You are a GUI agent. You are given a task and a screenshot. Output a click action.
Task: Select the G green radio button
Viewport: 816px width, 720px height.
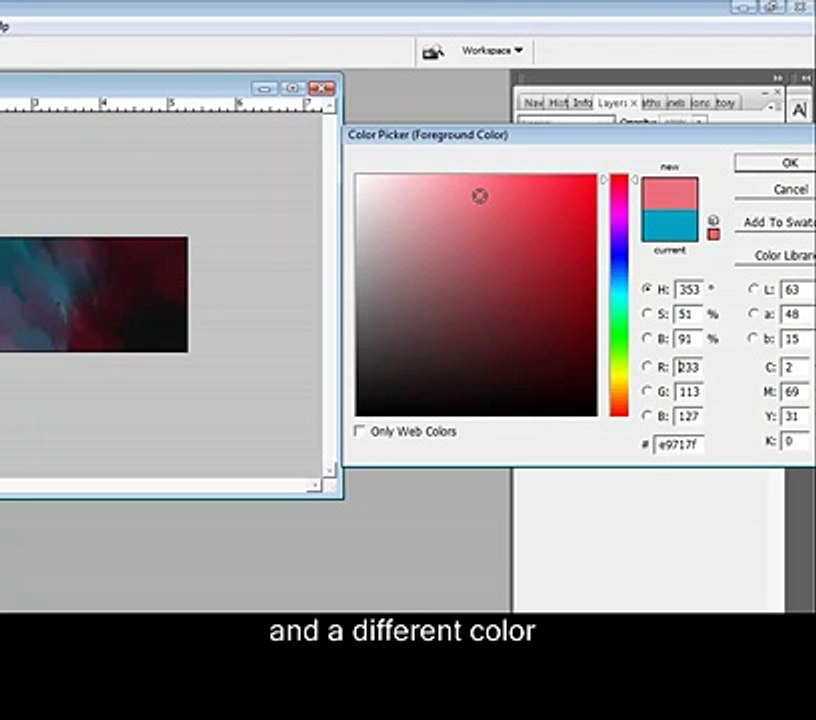click(x=647, y=390)
